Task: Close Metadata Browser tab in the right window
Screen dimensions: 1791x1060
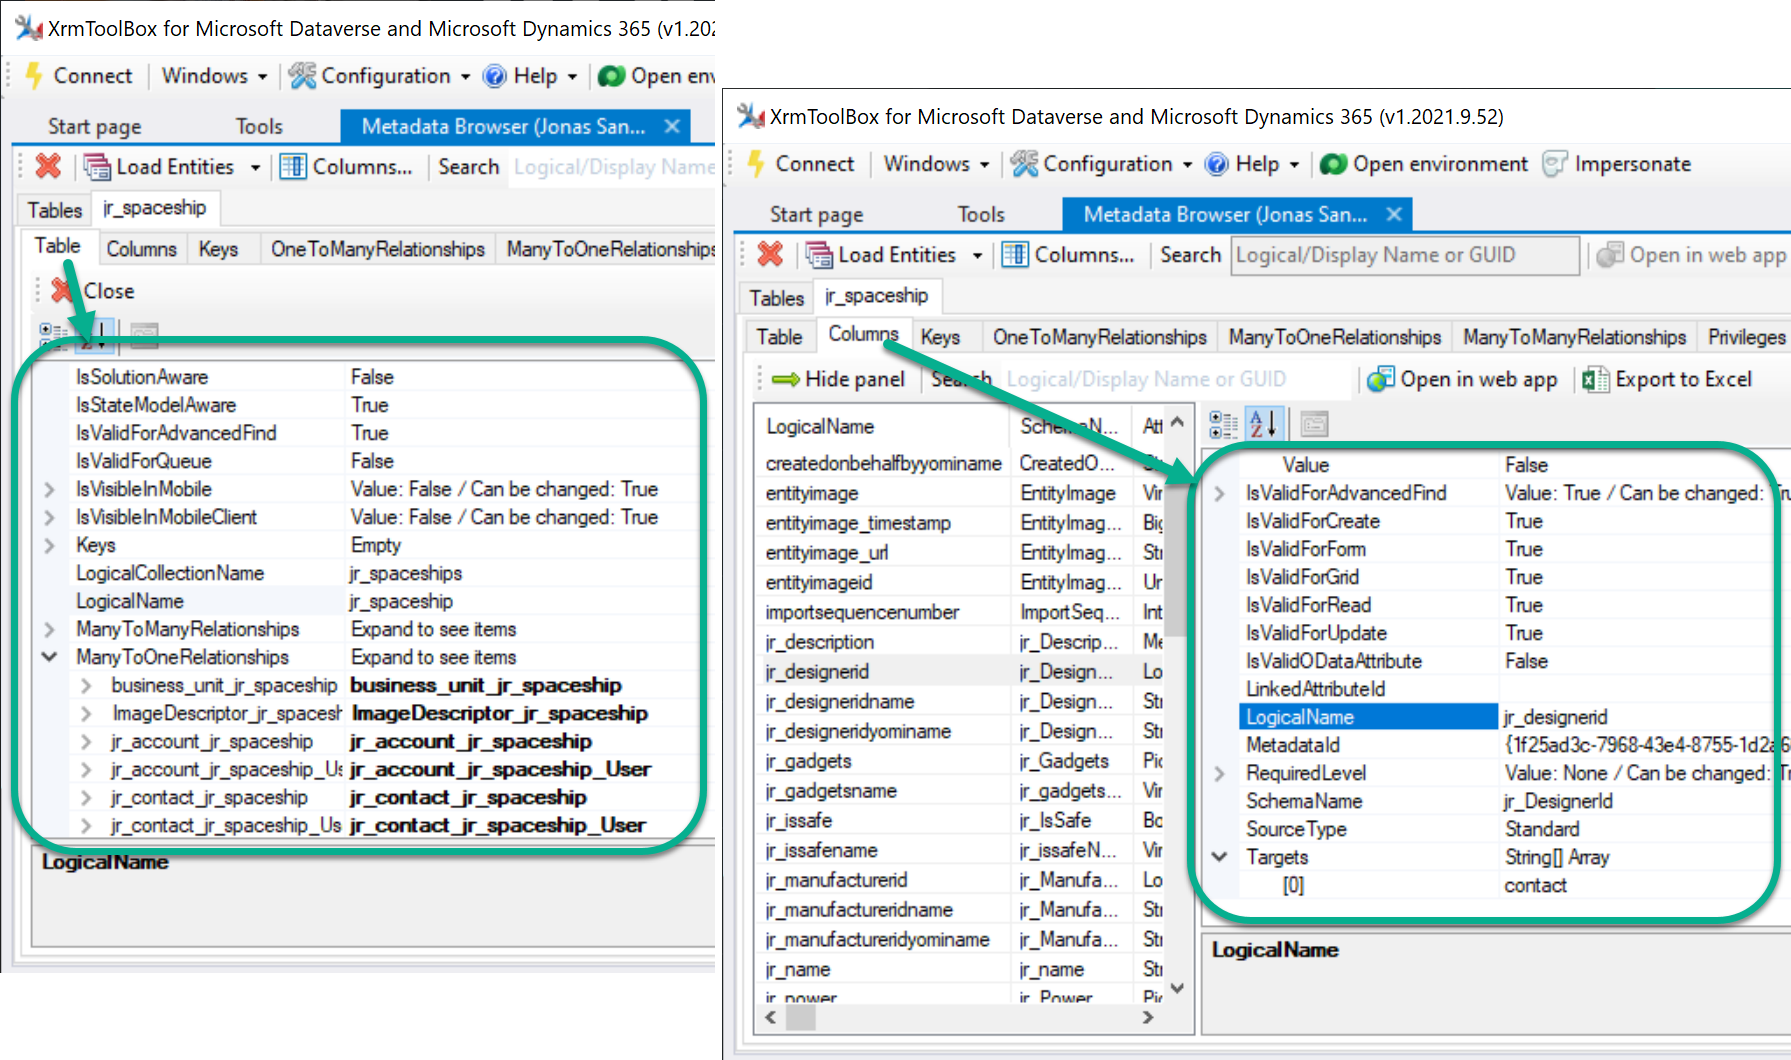Action: coord(1394,214)
